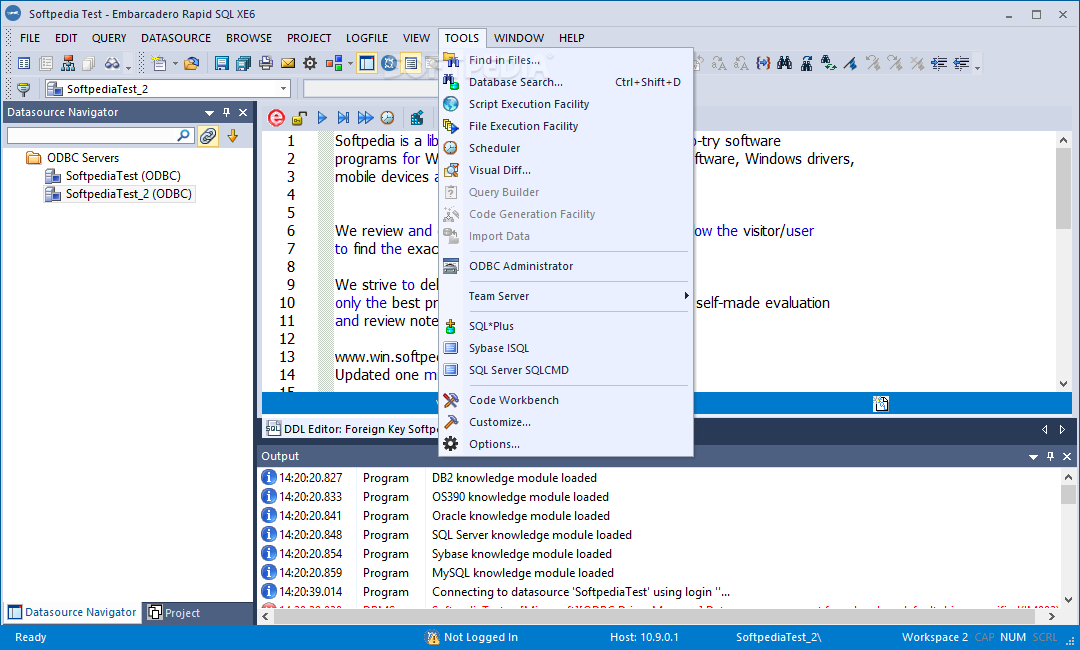Toggle the highlighted output list button
Viewport: 1080px width, 650px height.
pos(411,63)
